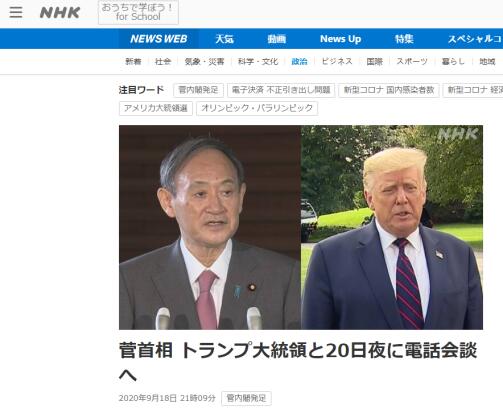Select the 政治 politics category

tap(299, 61)
